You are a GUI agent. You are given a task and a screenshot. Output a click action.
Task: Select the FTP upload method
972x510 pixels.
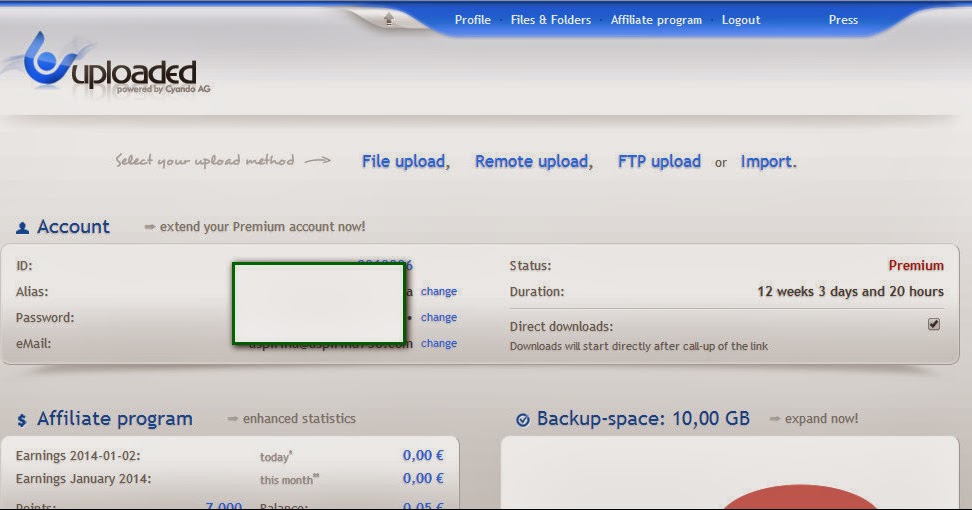pyautogui.click(x=659, y=162)
